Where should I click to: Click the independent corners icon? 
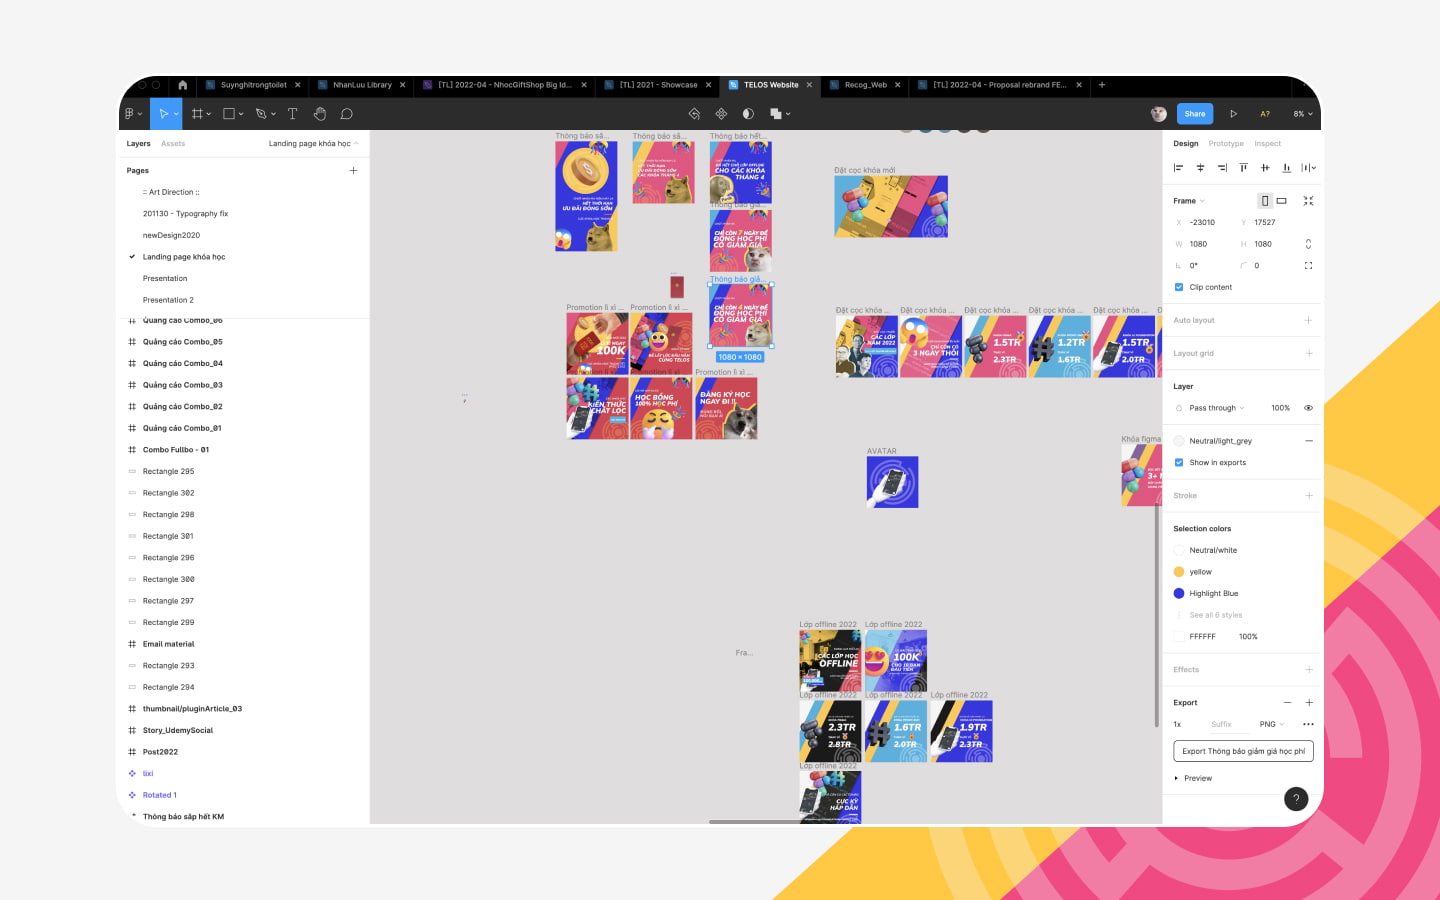click(1308, 266)
